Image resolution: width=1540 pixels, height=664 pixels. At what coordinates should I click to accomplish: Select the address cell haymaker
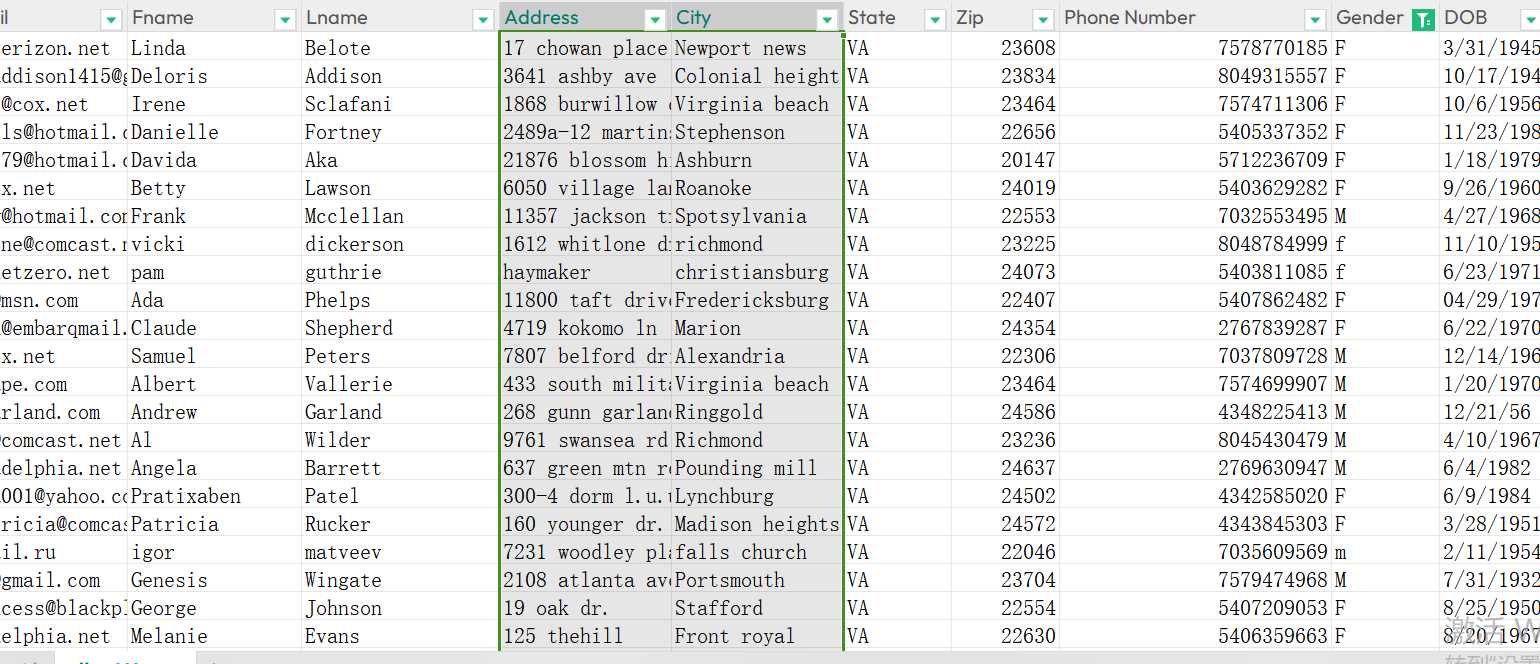pos(585,272)
